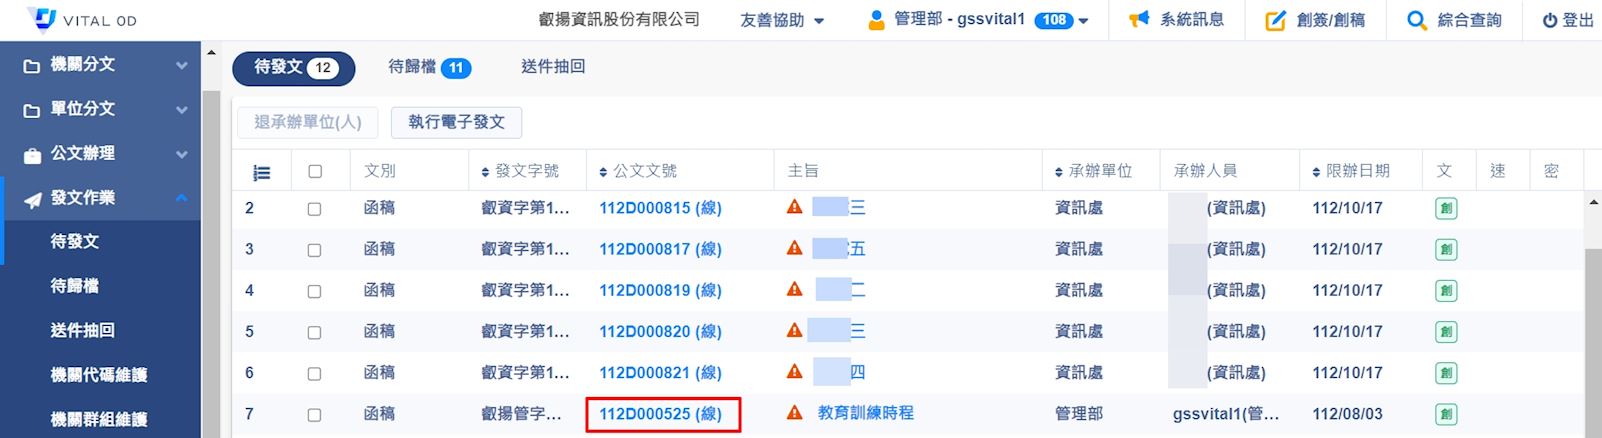Check the box for row 5

[314, 332]
